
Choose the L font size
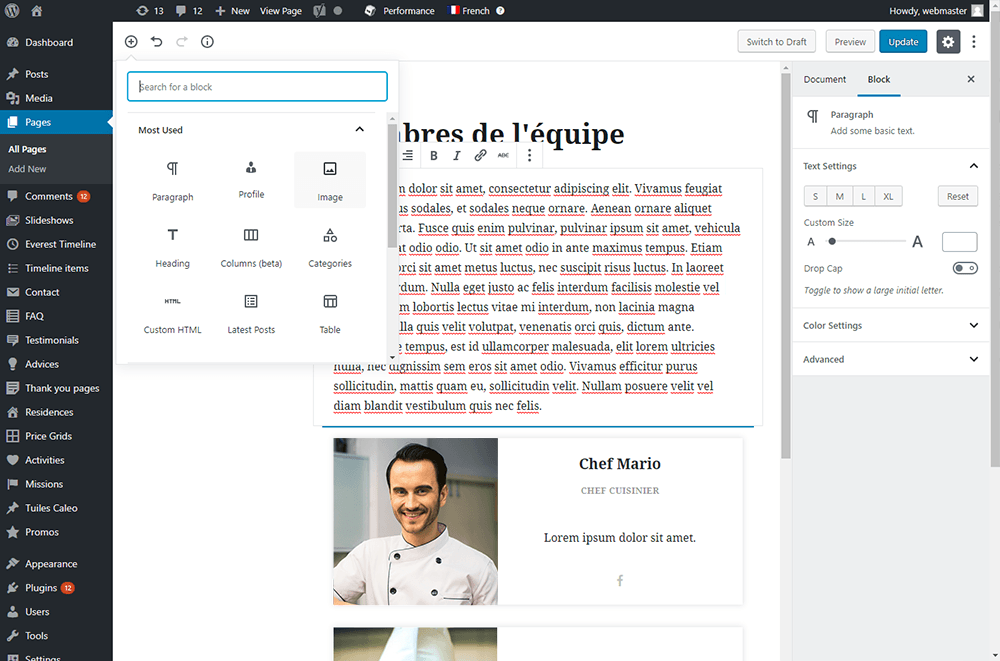[x=864, y=197]
